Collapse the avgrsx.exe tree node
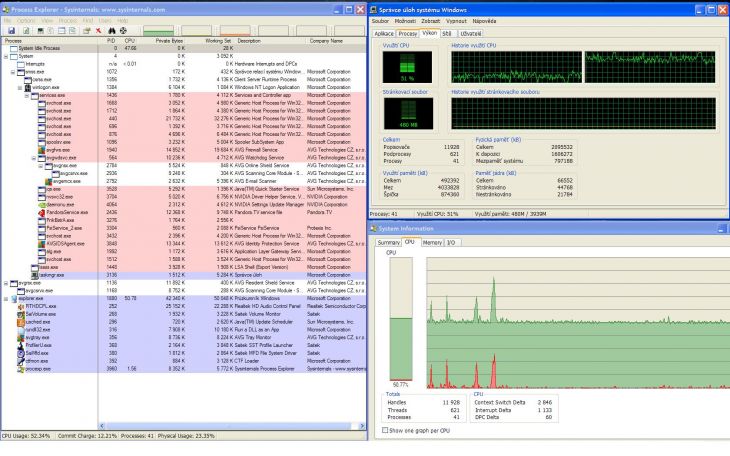 coord(6,283)
